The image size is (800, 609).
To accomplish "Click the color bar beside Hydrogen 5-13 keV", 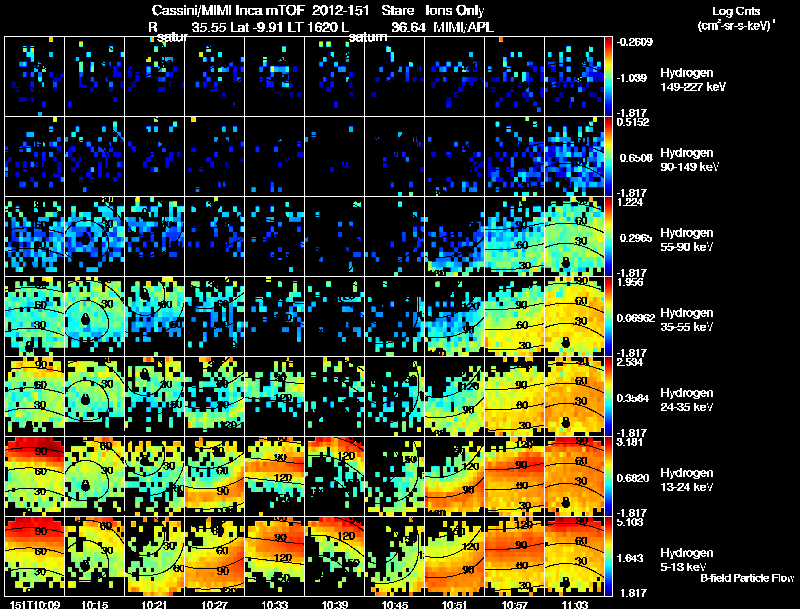I will pos(608,557).
